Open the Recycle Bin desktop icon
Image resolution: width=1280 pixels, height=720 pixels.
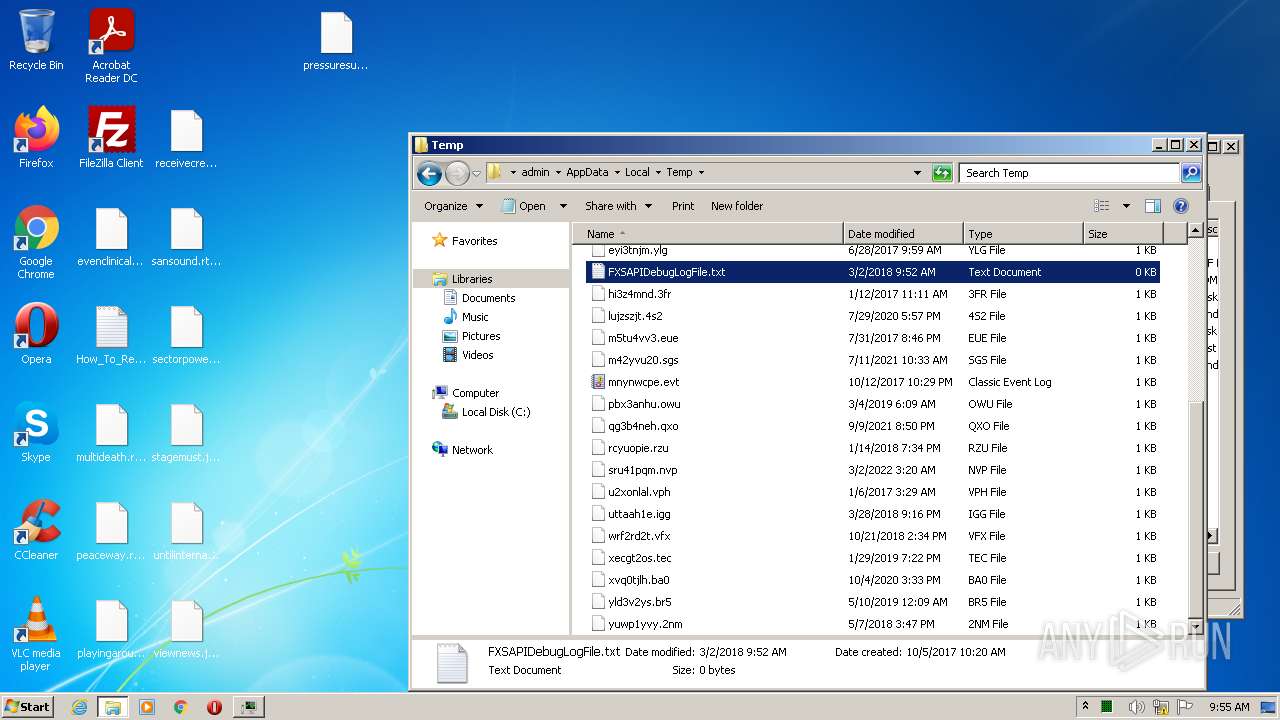pyautogui.click(x=36, y=40)
